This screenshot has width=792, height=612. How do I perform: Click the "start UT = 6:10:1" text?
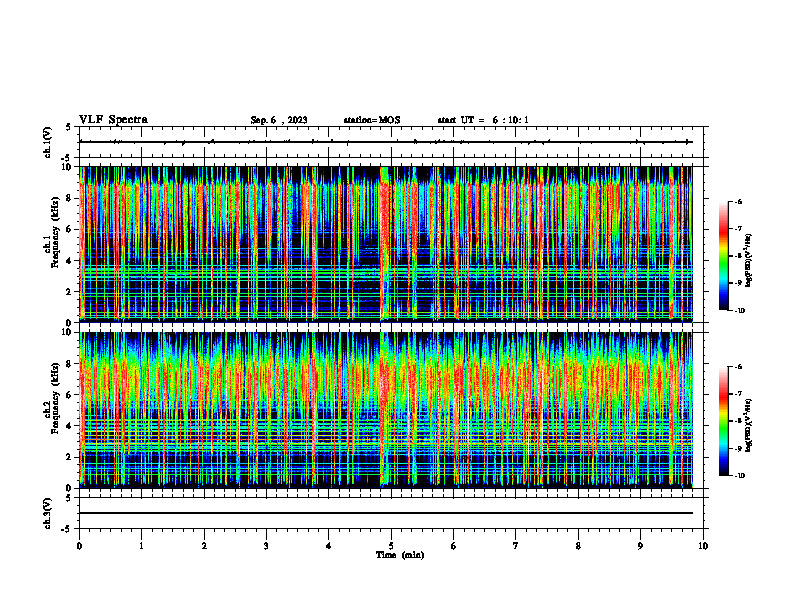coord(483,120)
